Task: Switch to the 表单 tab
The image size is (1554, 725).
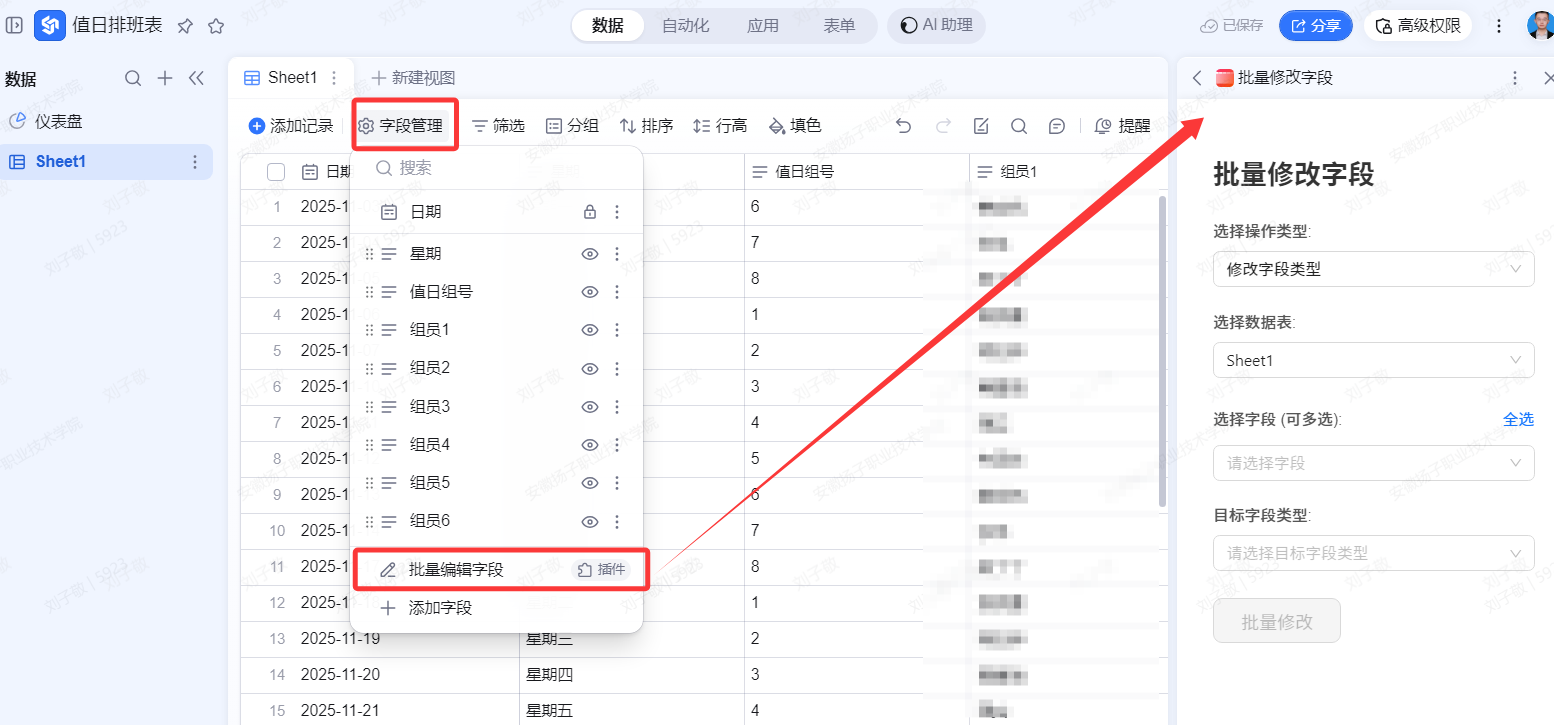Action: tap(839, 26)
